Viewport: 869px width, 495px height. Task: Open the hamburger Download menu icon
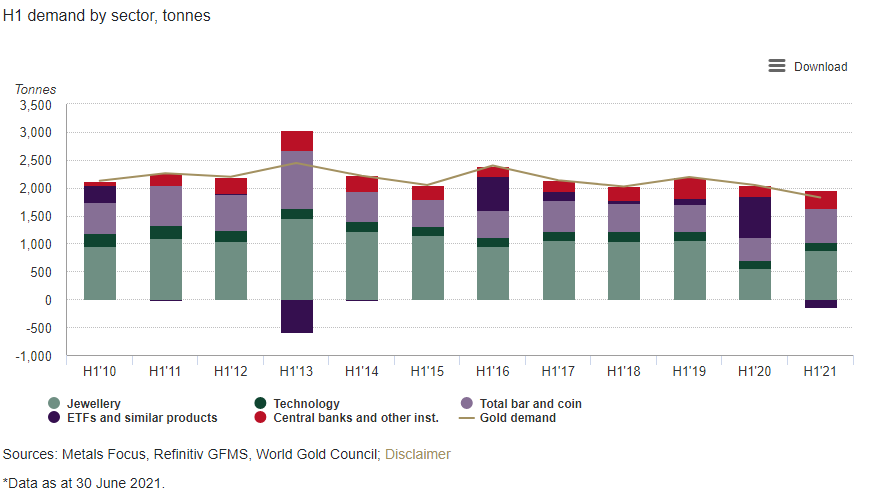pos(776,66)
